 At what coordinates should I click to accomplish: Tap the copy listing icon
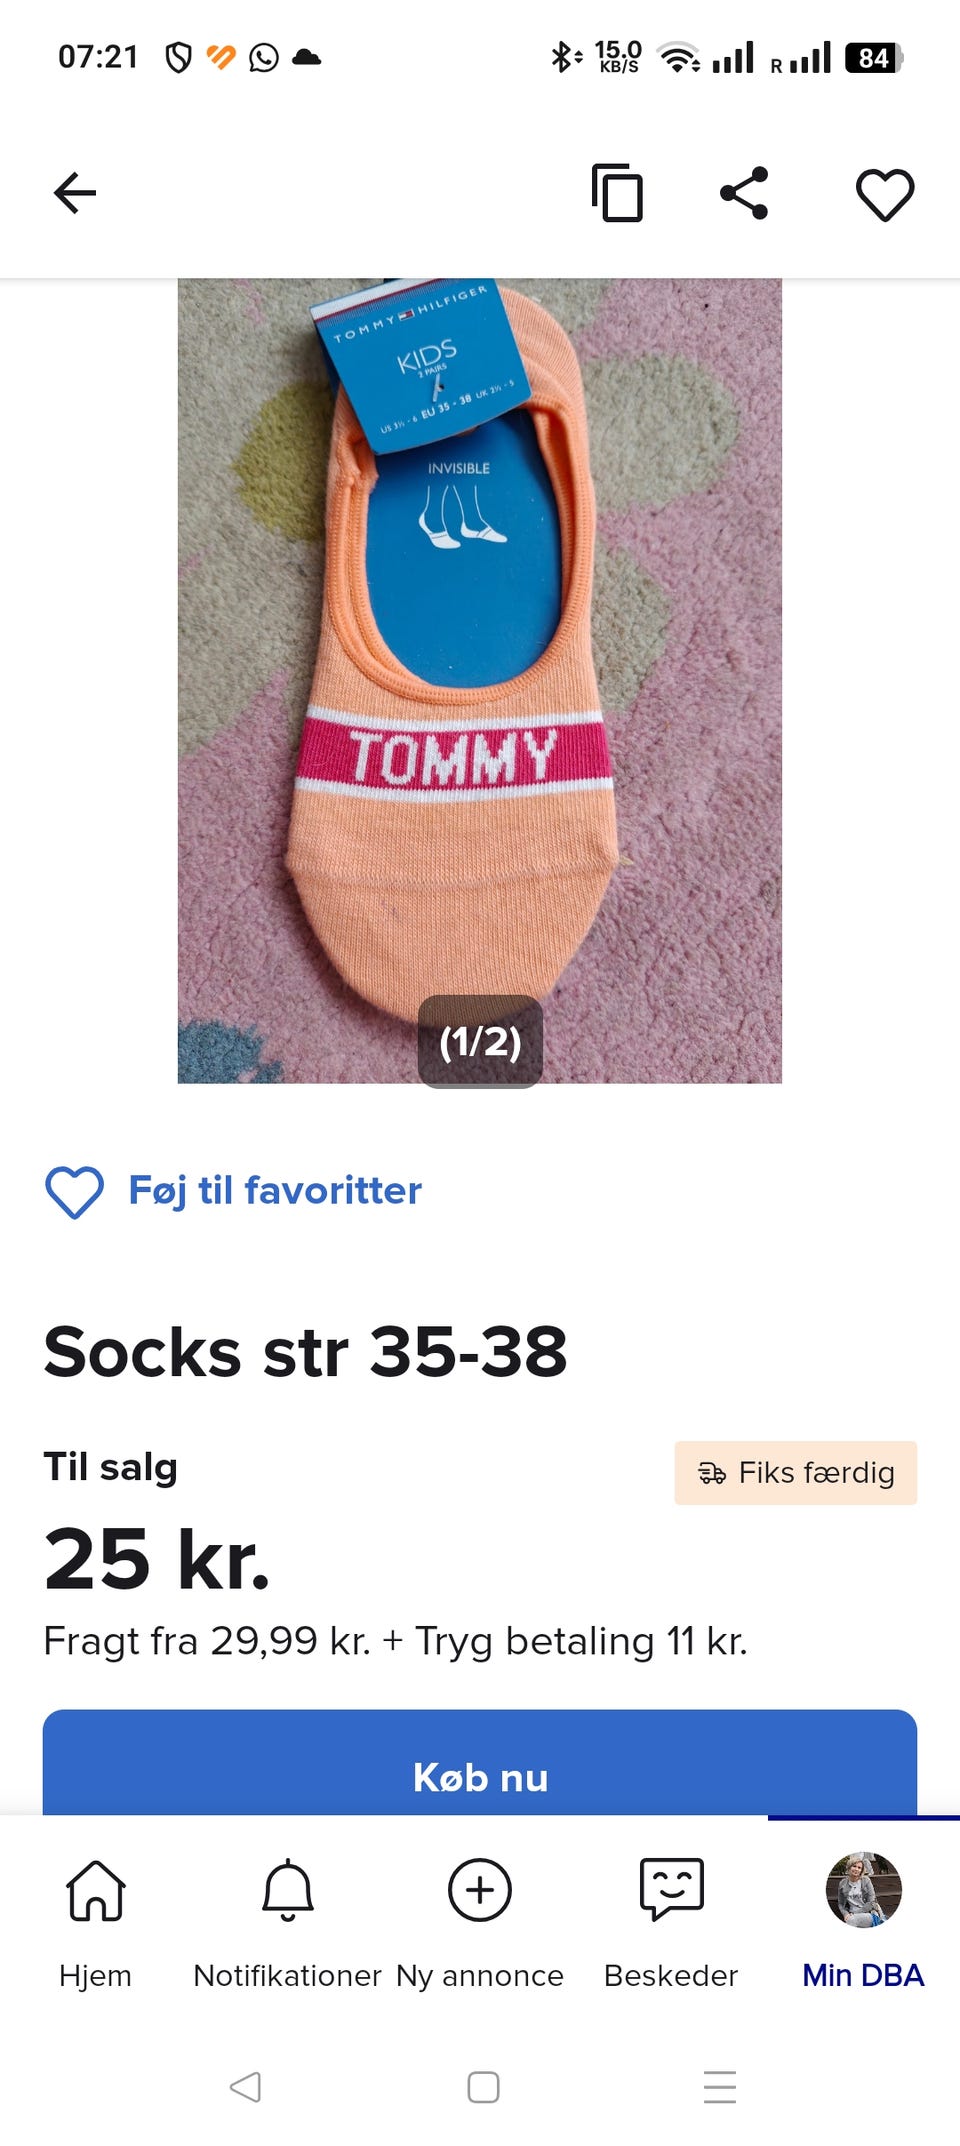tap(617, 193)
